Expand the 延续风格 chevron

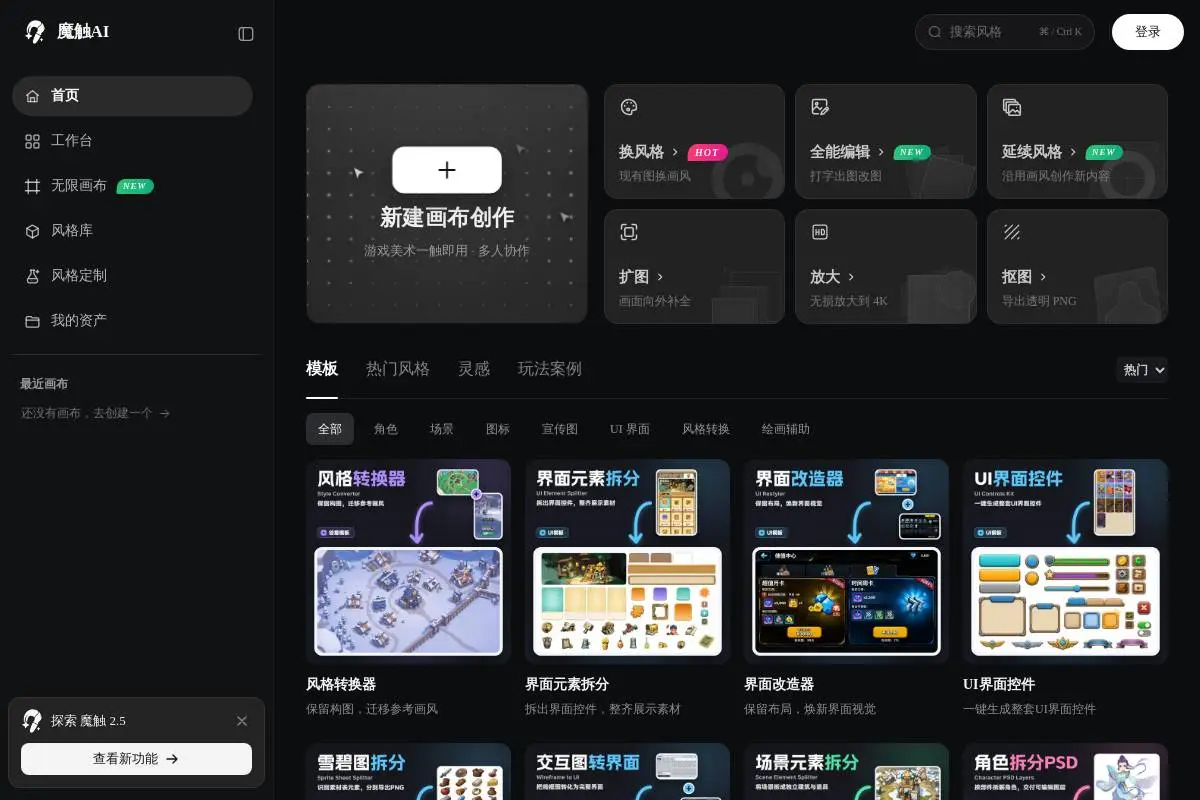pos(1073,152)
